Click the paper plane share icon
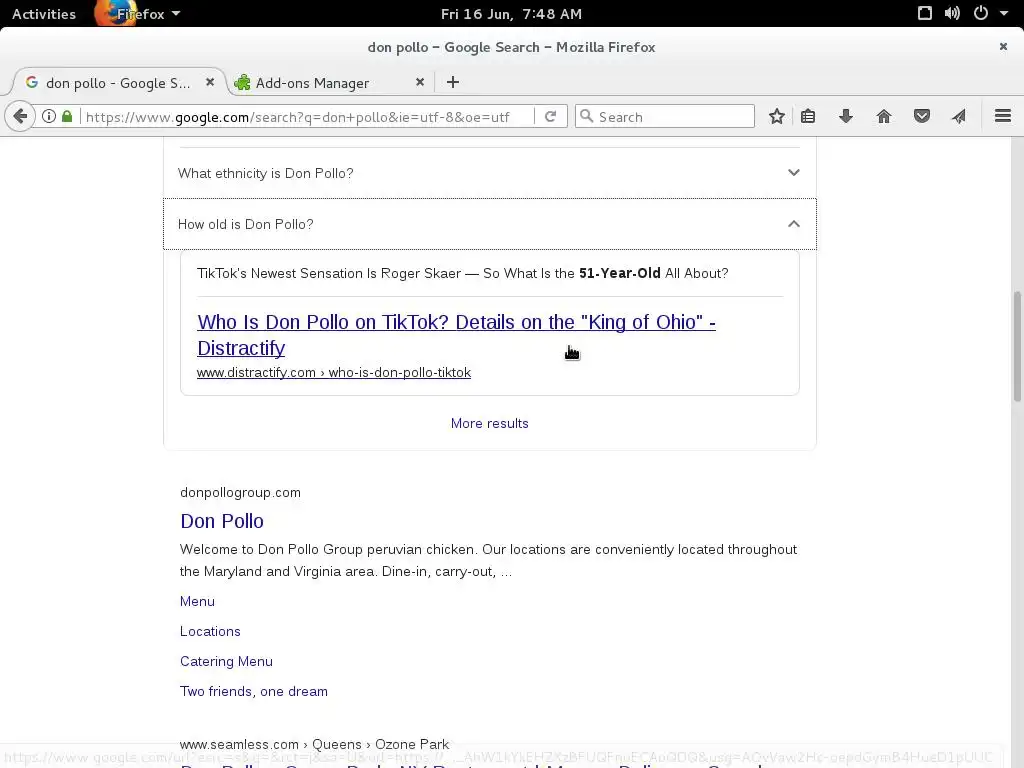Image resolution: width=1024 pixels, height=768 pixels. (959, 116)
